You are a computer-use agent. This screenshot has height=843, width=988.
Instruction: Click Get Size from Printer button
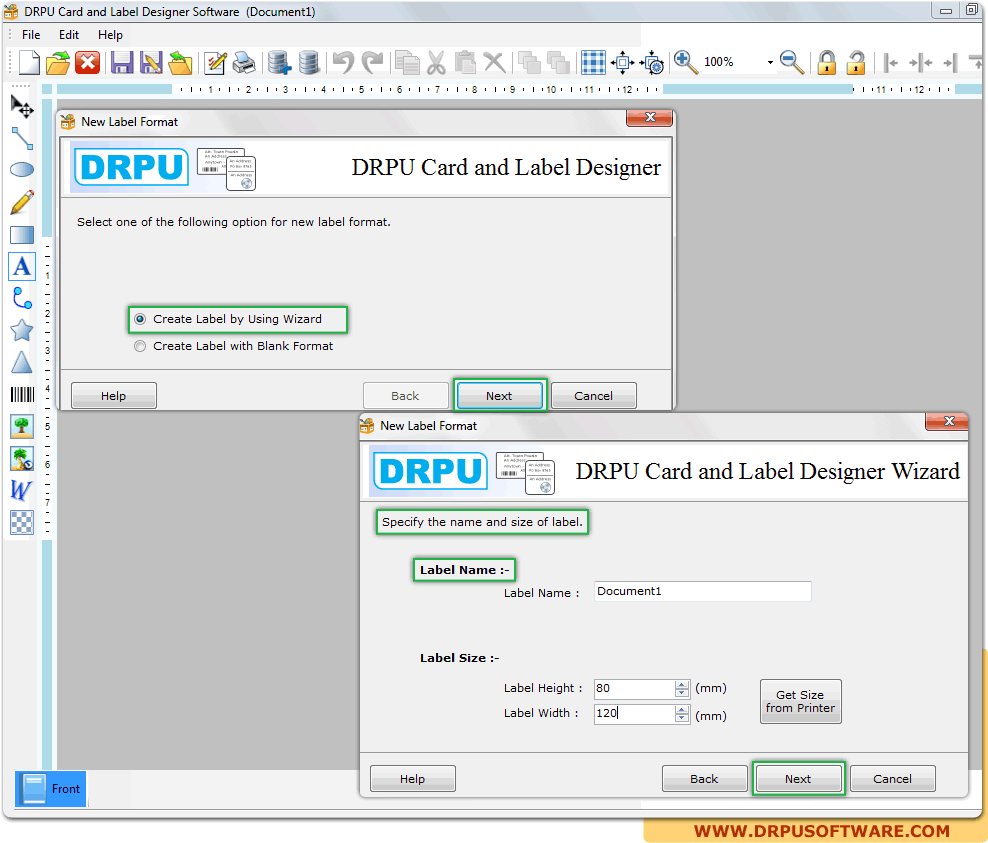click(x=800, y=701)
